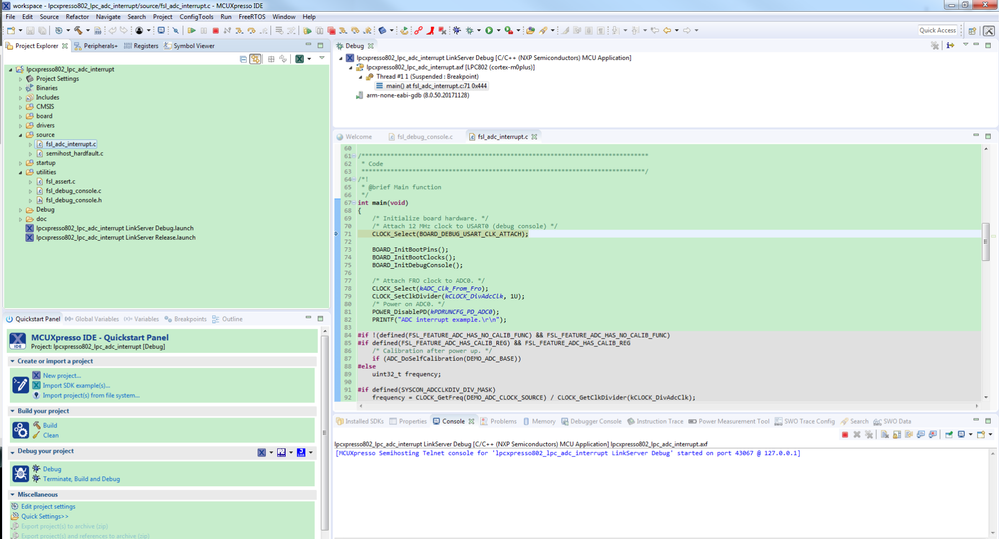Click the MCUXpresso IDE logo in Quickstart Panel
Screen dimensions: 999x539
[x=18, y=341]
